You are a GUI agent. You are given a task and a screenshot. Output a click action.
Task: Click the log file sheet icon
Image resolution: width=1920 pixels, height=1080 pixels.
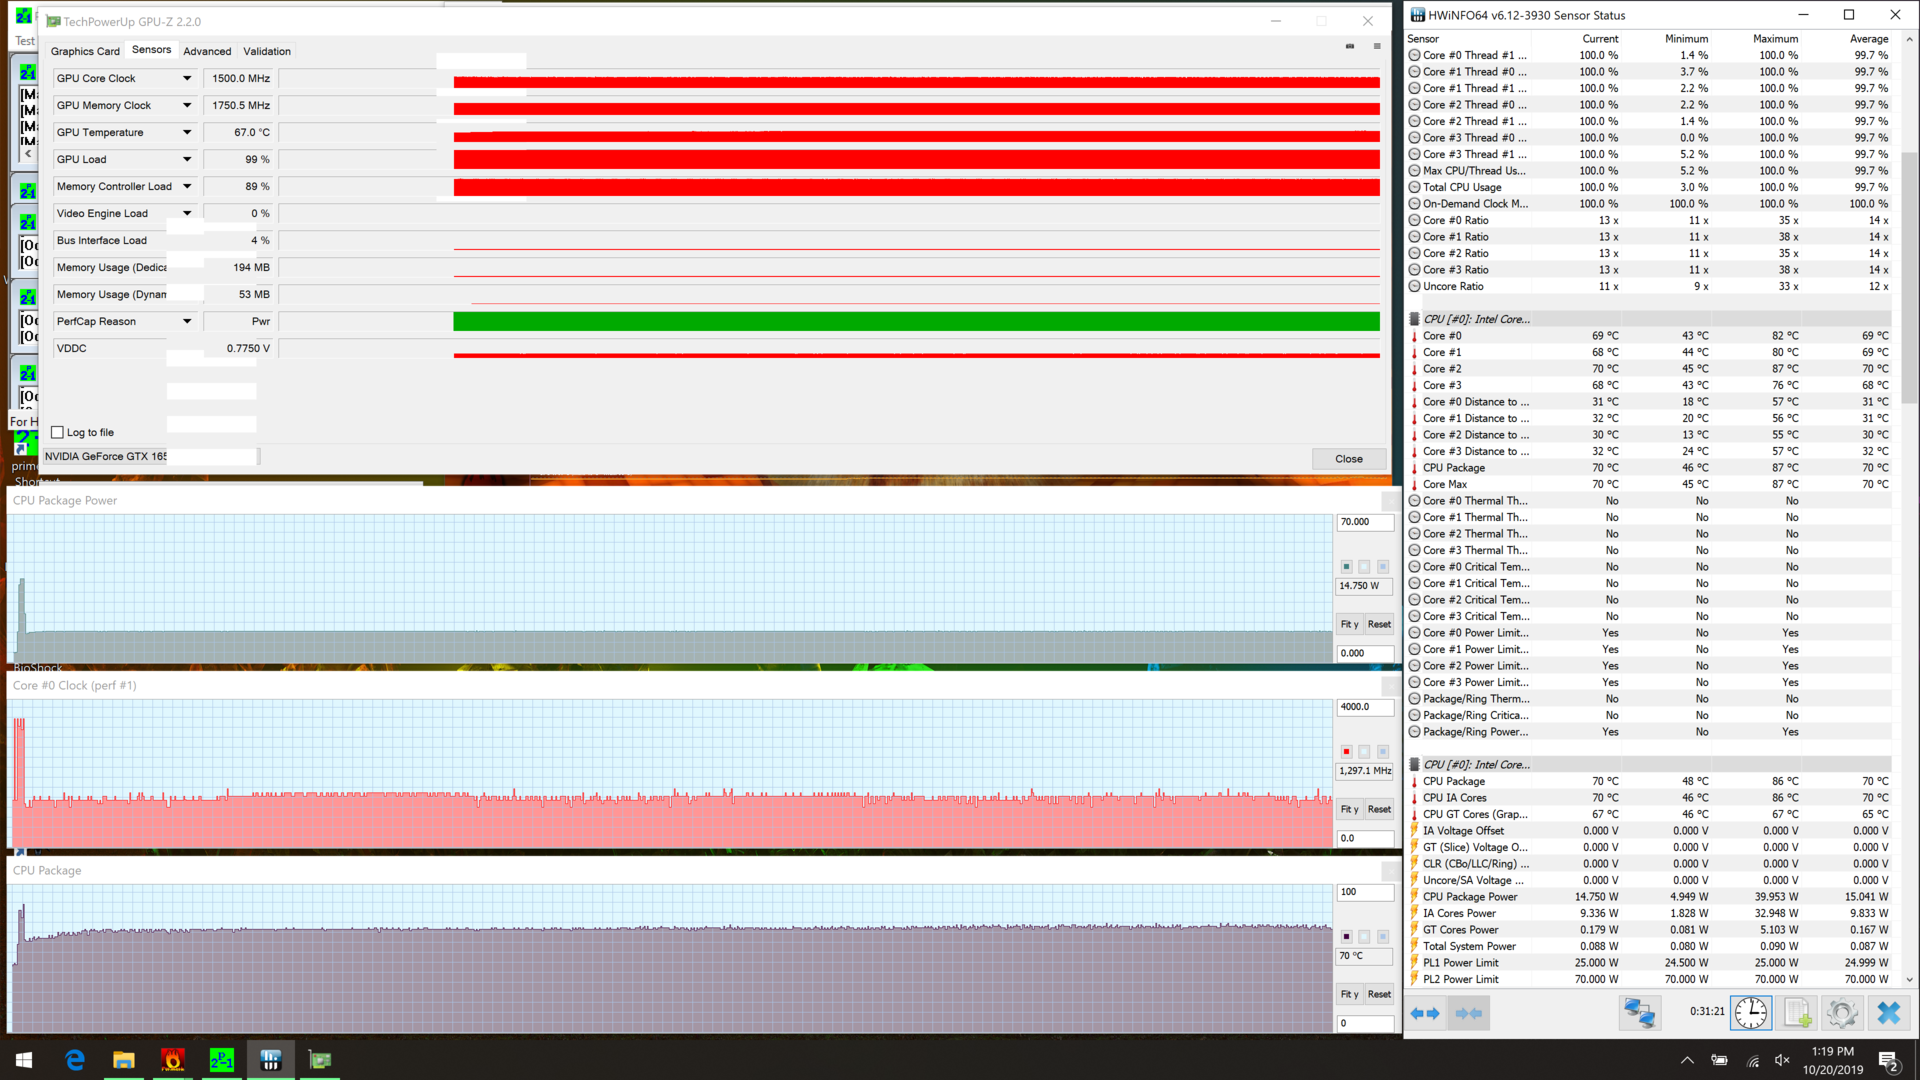point(1797,1013)
